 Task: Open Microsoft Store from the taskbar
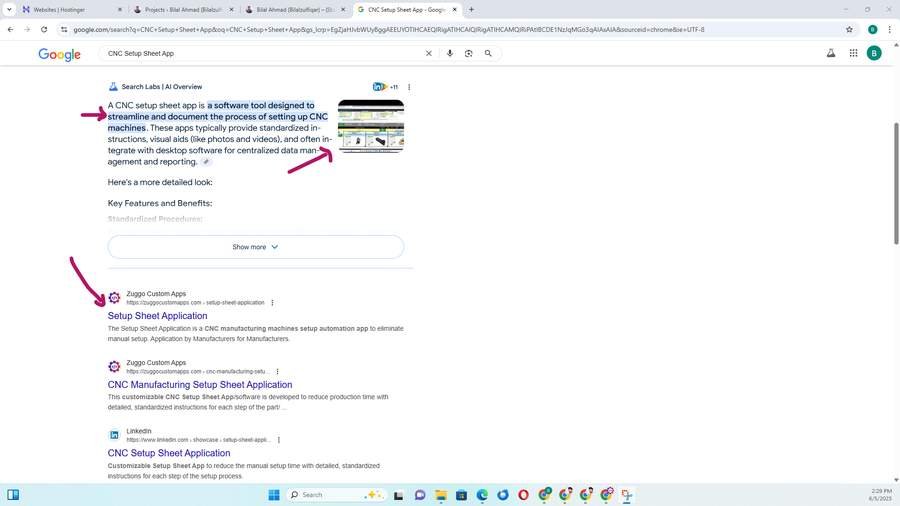click(x=461, y=495)
